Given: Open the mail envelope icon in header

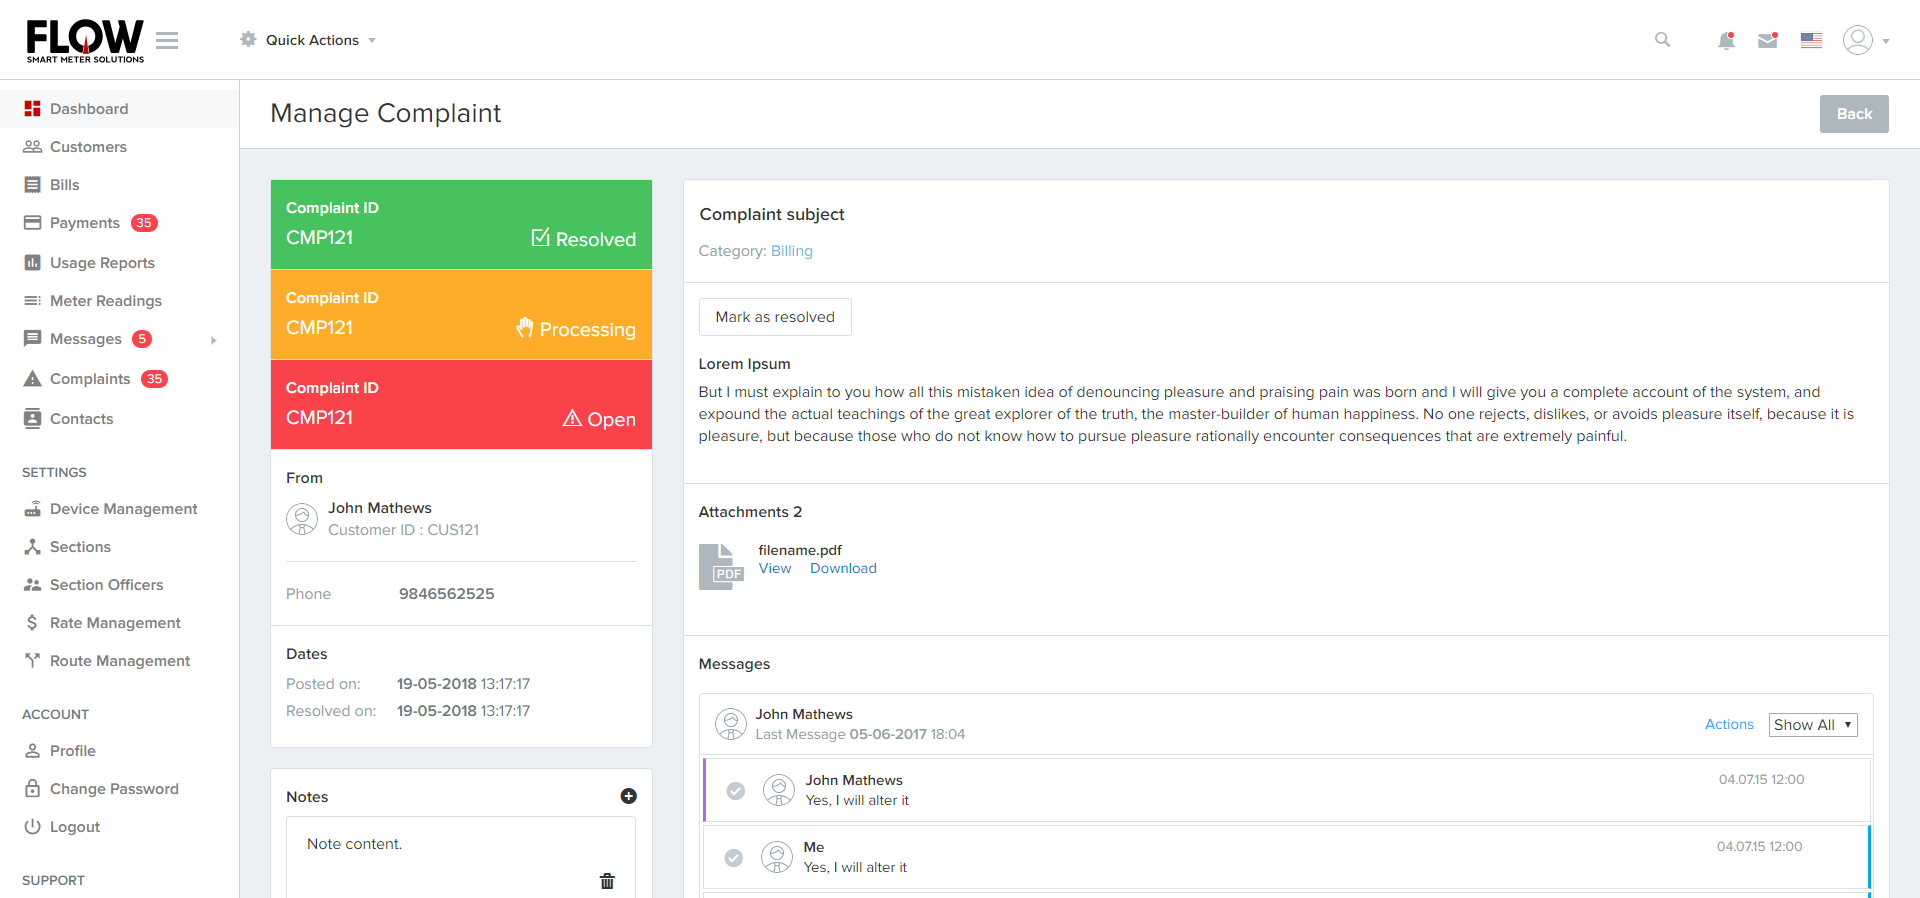Looking at the screenshot, I should 1767,41.
